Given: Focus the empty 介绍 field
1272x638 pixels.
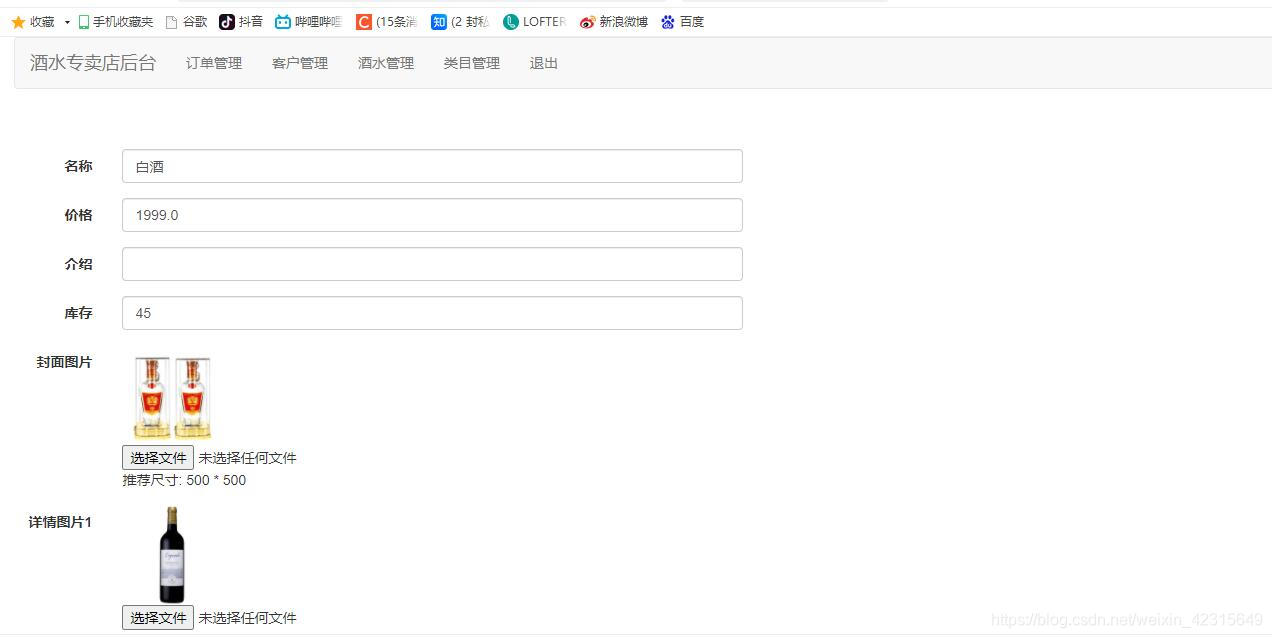Looking at the screenshot, I should point(432,264).
